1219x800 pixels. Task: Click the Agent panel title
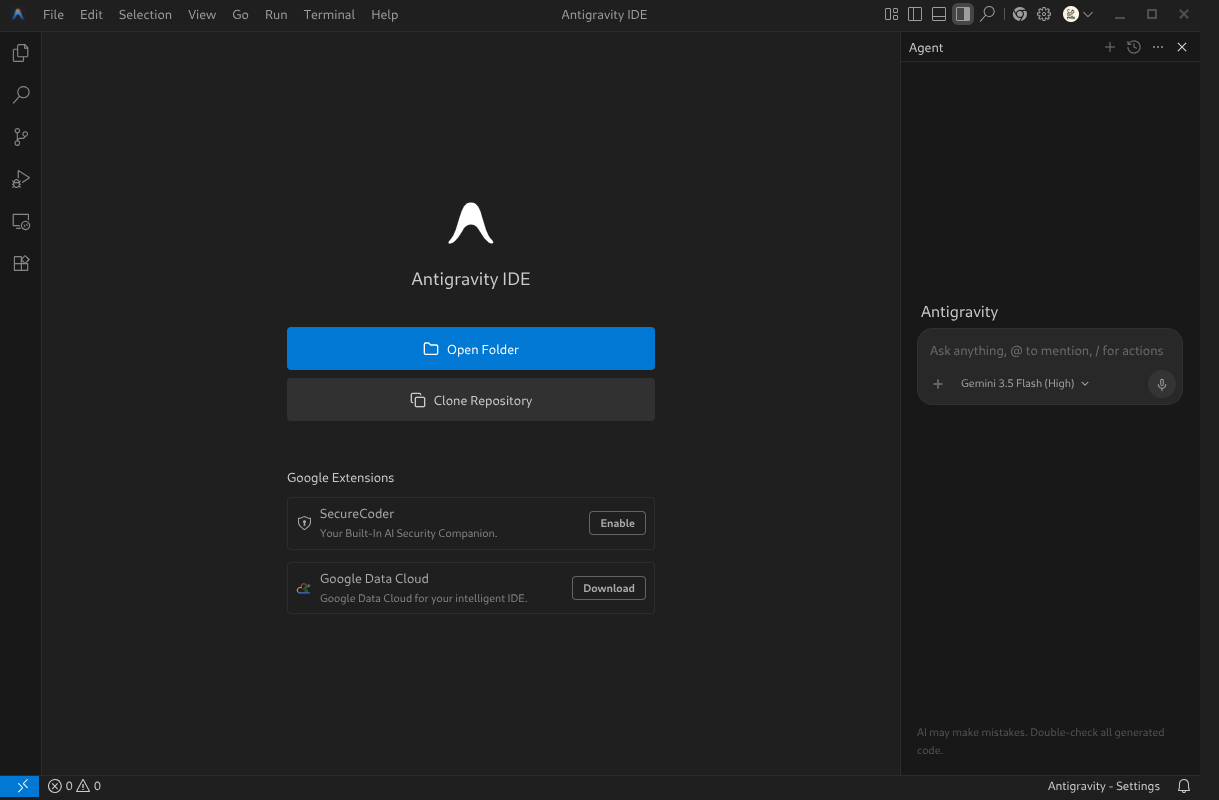point(926,47)
